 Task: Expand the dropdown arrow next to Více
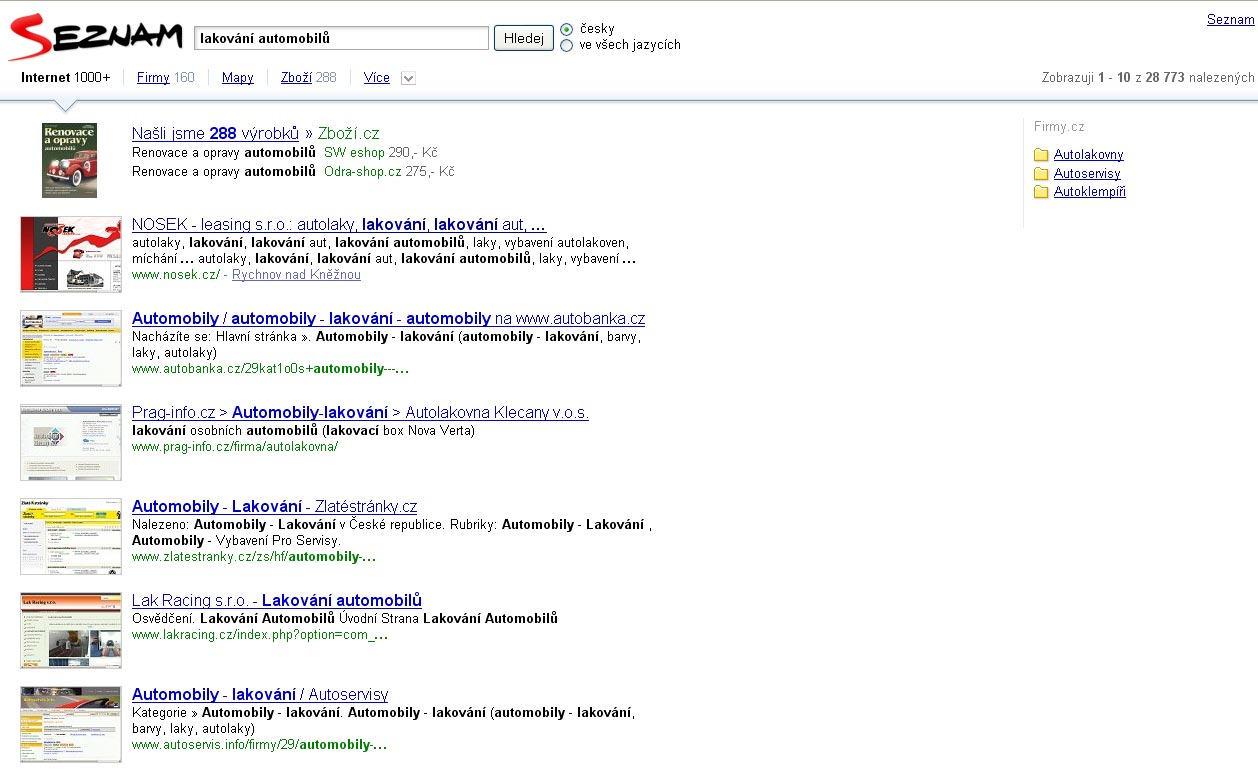click(408, 78)
